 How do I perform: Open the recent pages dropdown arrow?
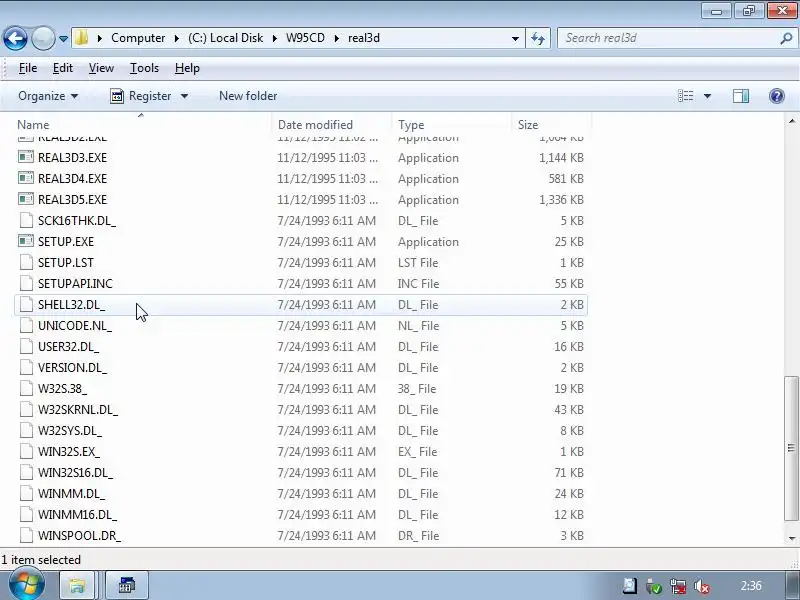(x=63, y=39)
